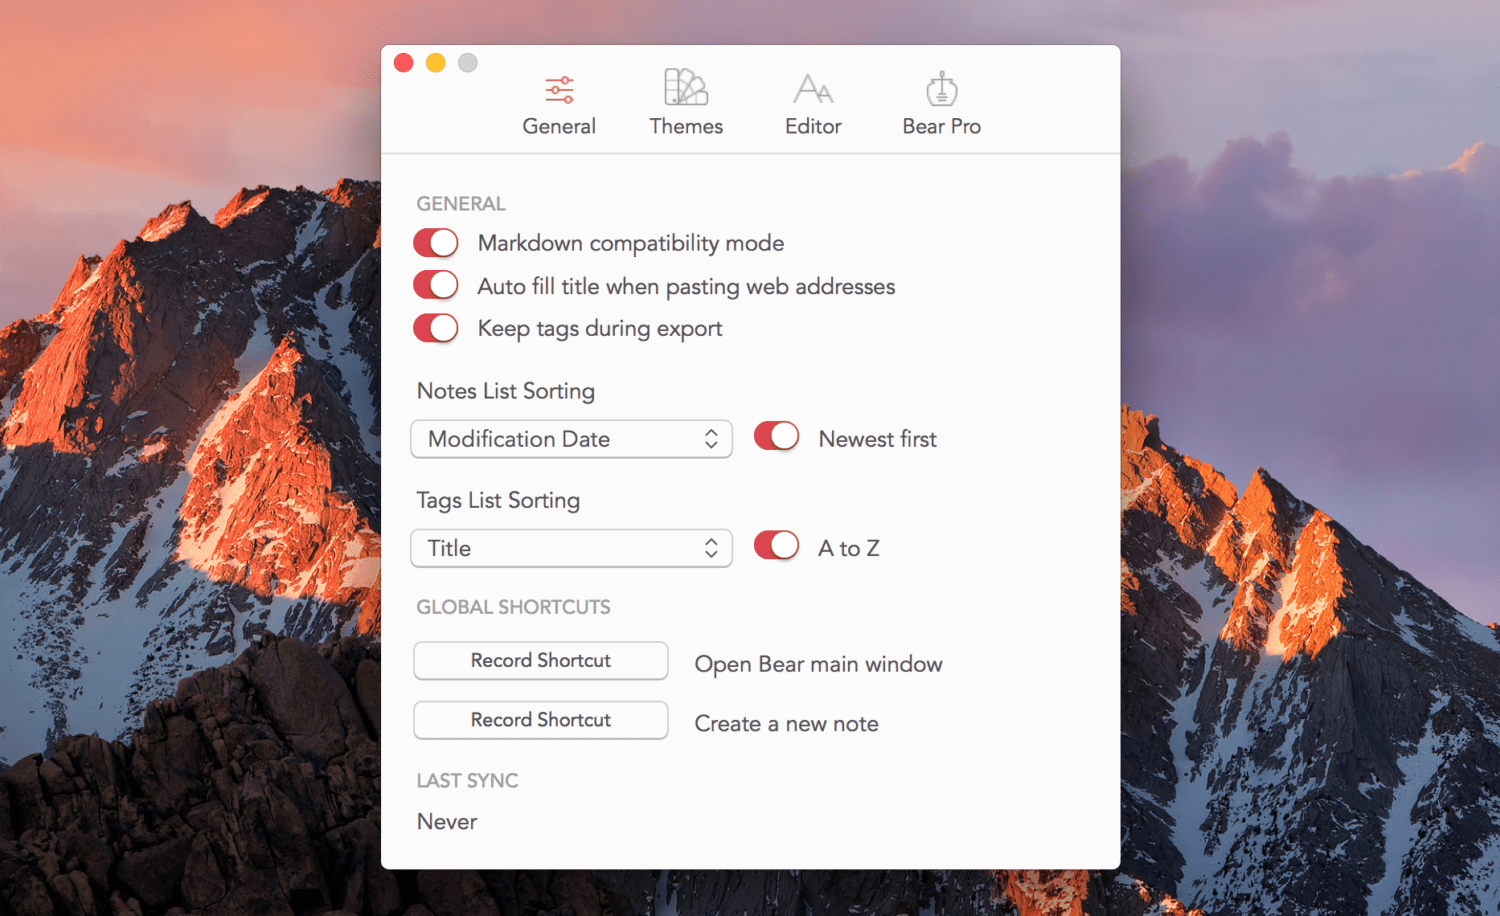Switch off A to Z tag sorting
The height and width of the screenshot is (916, 1500).
coord(776,546)
